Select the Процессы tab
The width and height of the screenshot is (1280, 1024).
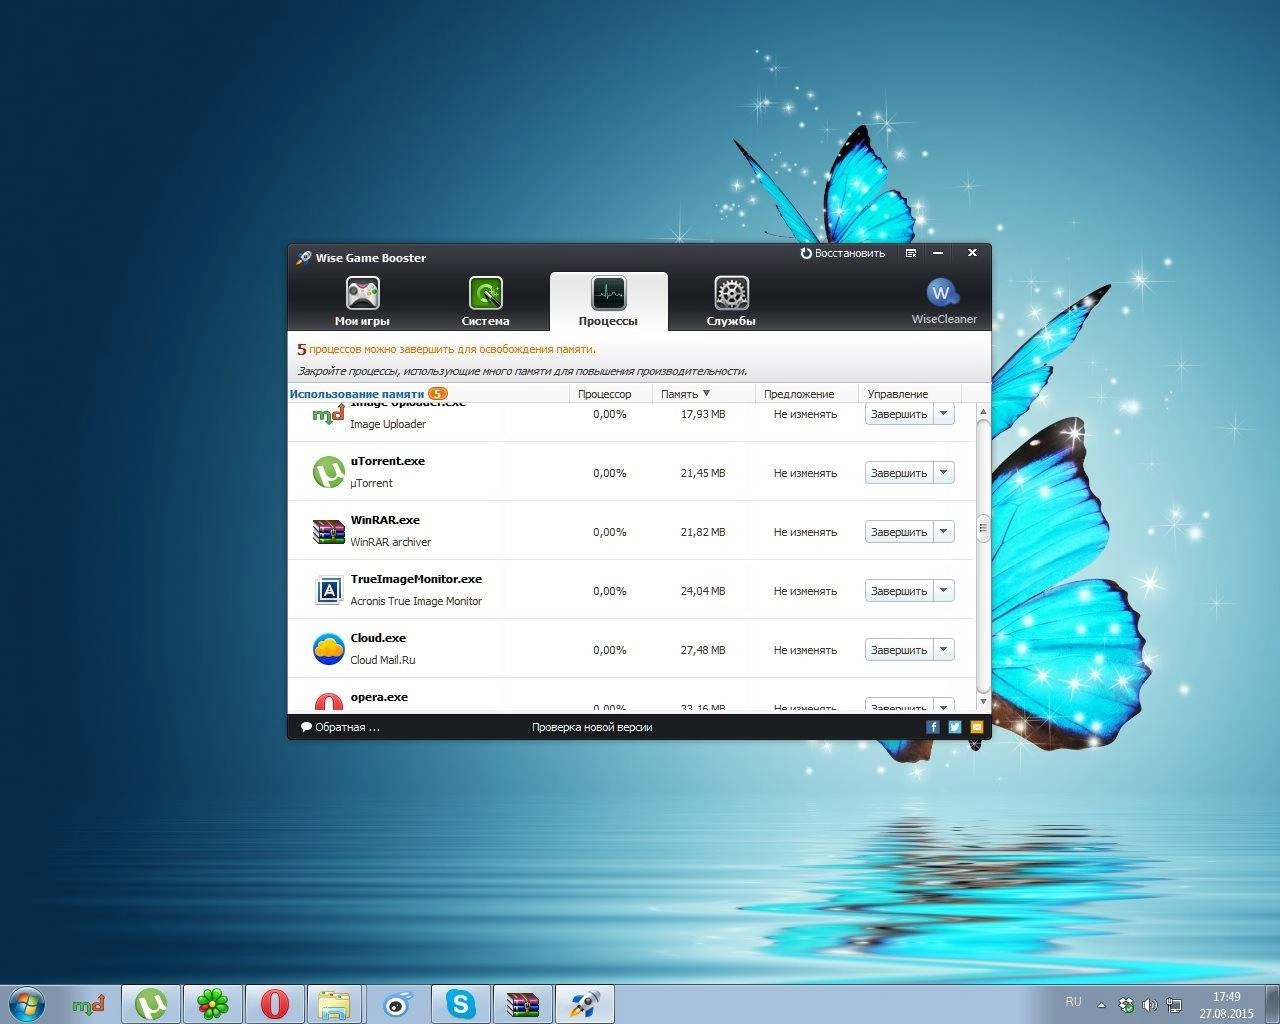tap(608, 301)
